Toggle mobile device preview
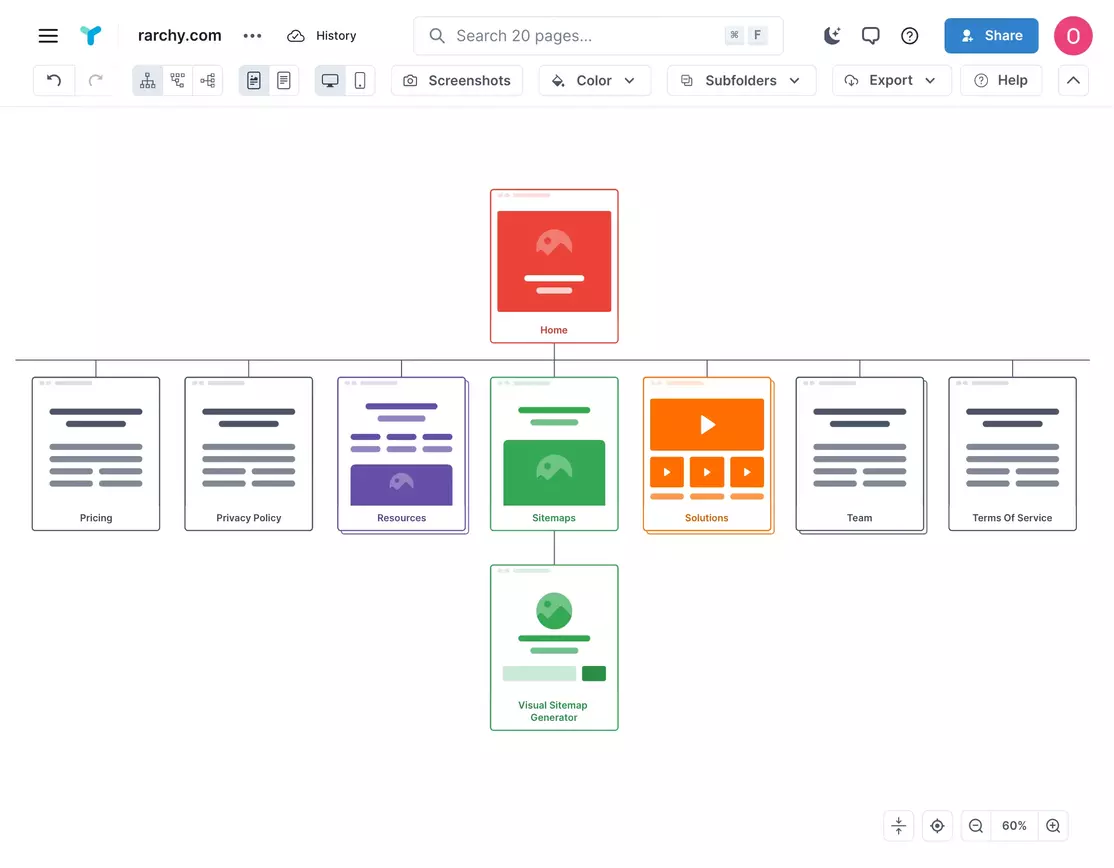1114x868 pixels. [360, 80]
